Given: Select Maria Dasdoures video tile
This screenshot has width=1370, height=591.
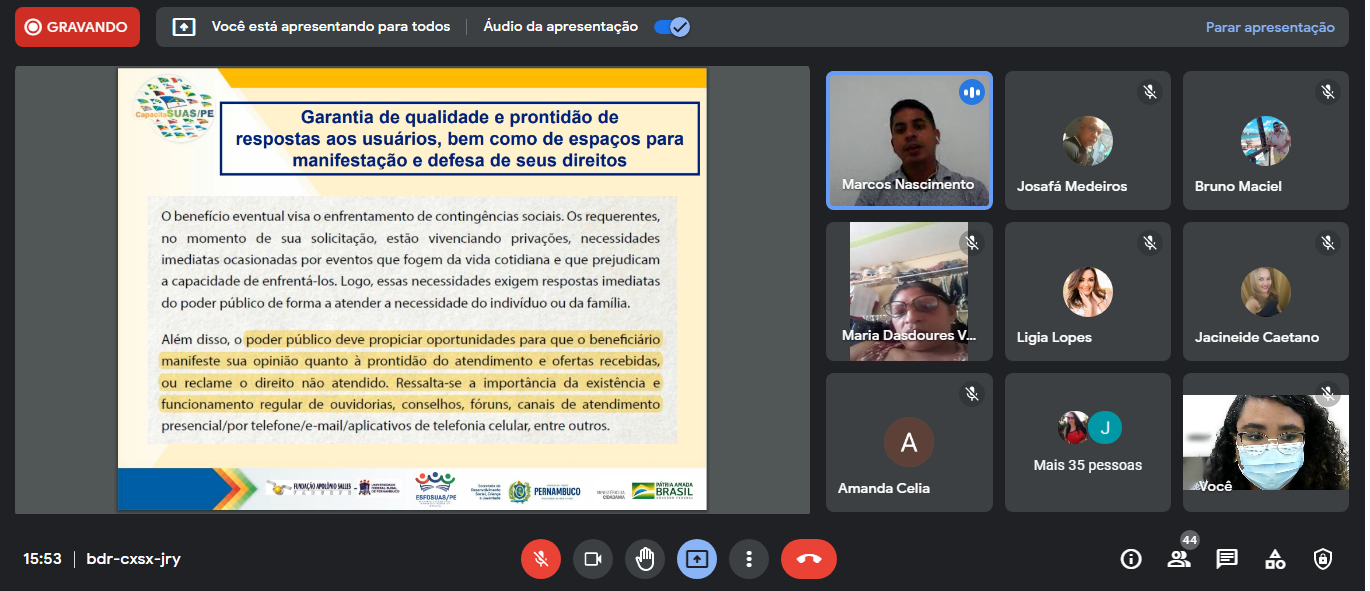Looking at the screenshot, I should pyautogui.click(x=909, y=291).
